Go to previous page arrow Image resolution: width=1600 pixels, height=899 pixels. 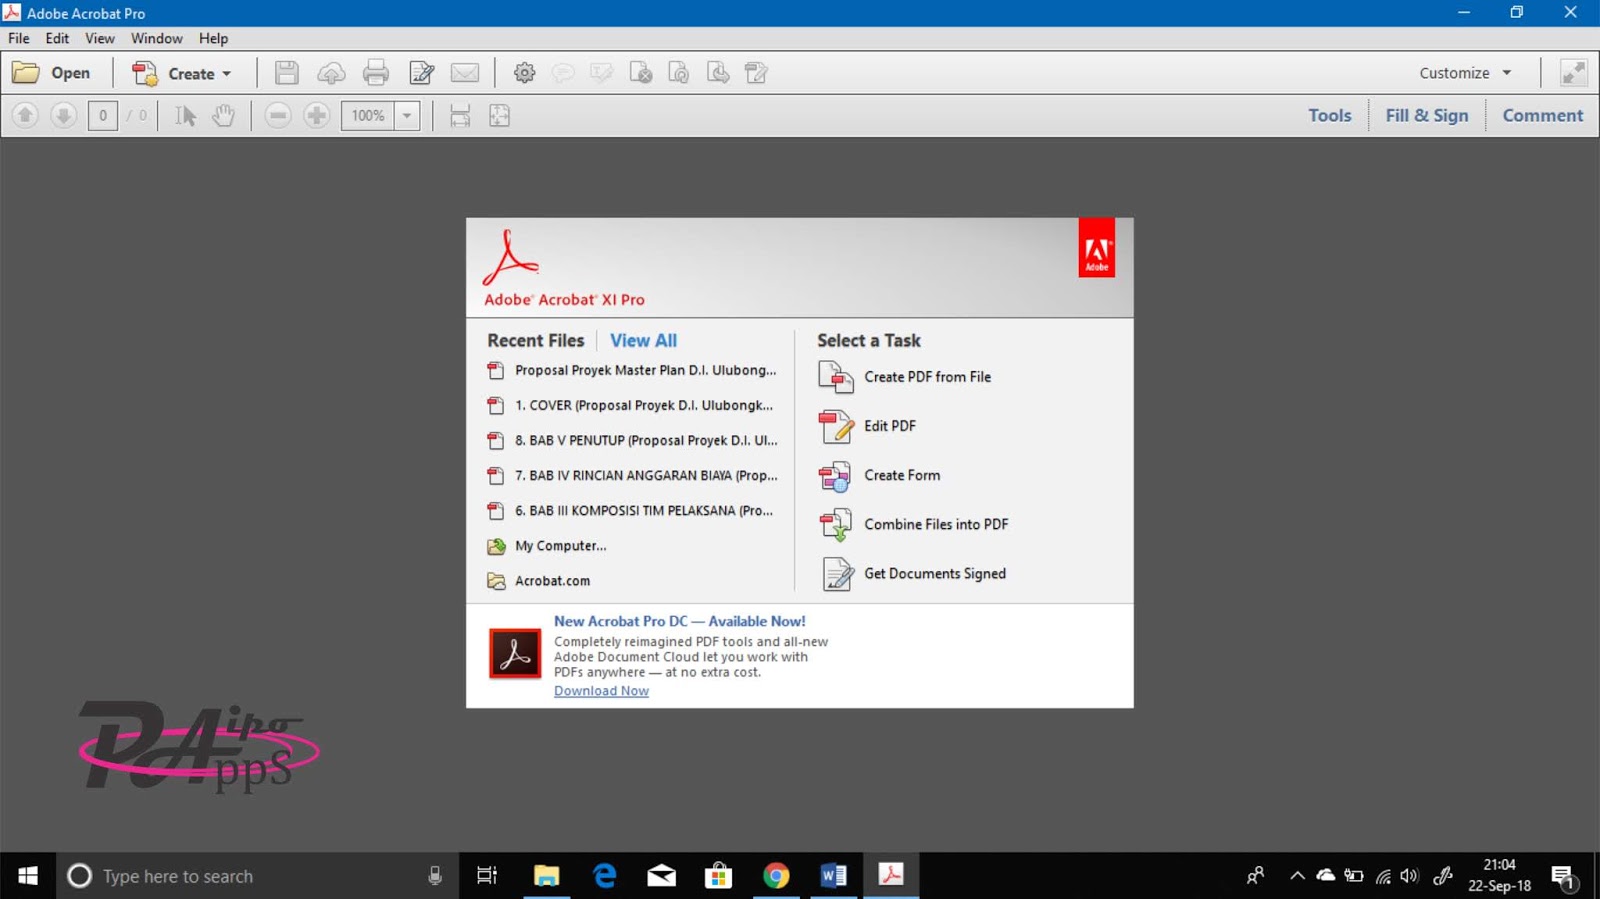coord(25,116)
